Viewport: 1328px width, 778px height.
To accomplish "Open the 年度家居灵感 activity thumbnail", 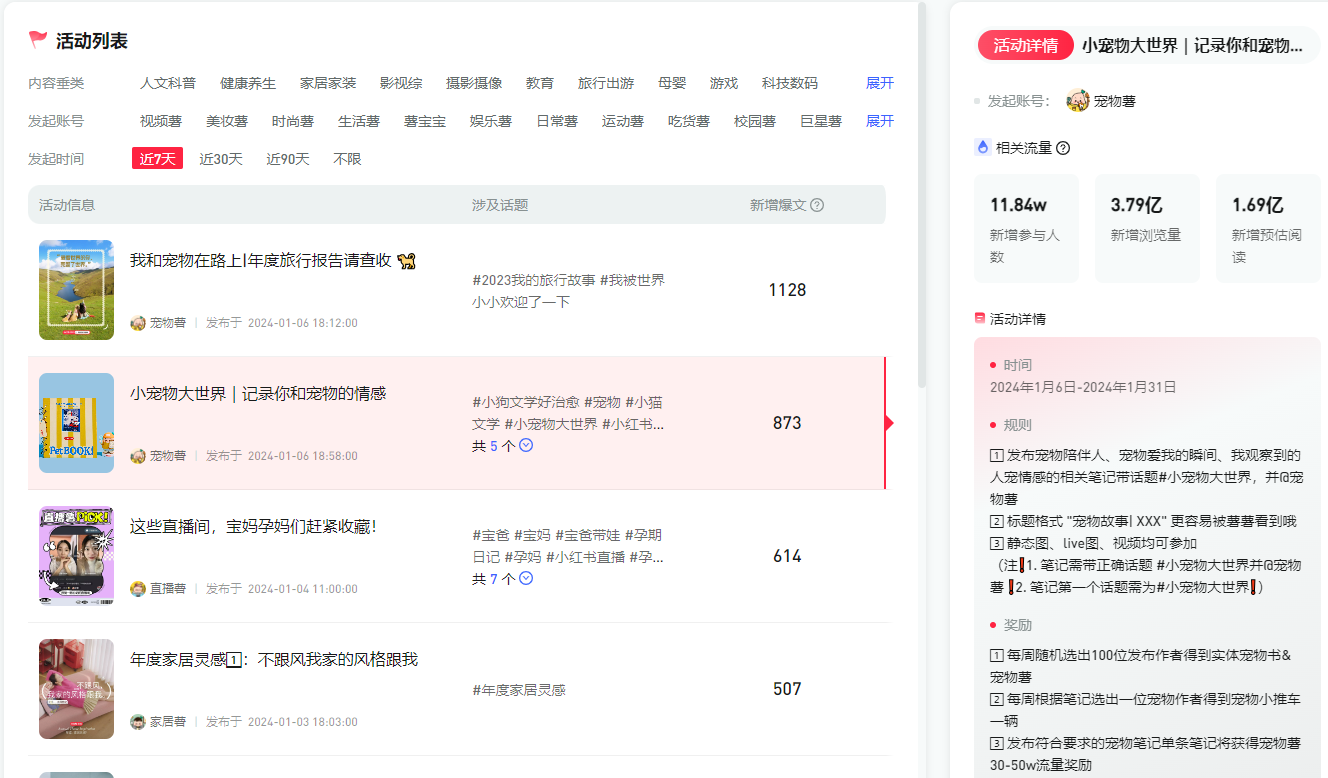I will click(x=76, y=689).
